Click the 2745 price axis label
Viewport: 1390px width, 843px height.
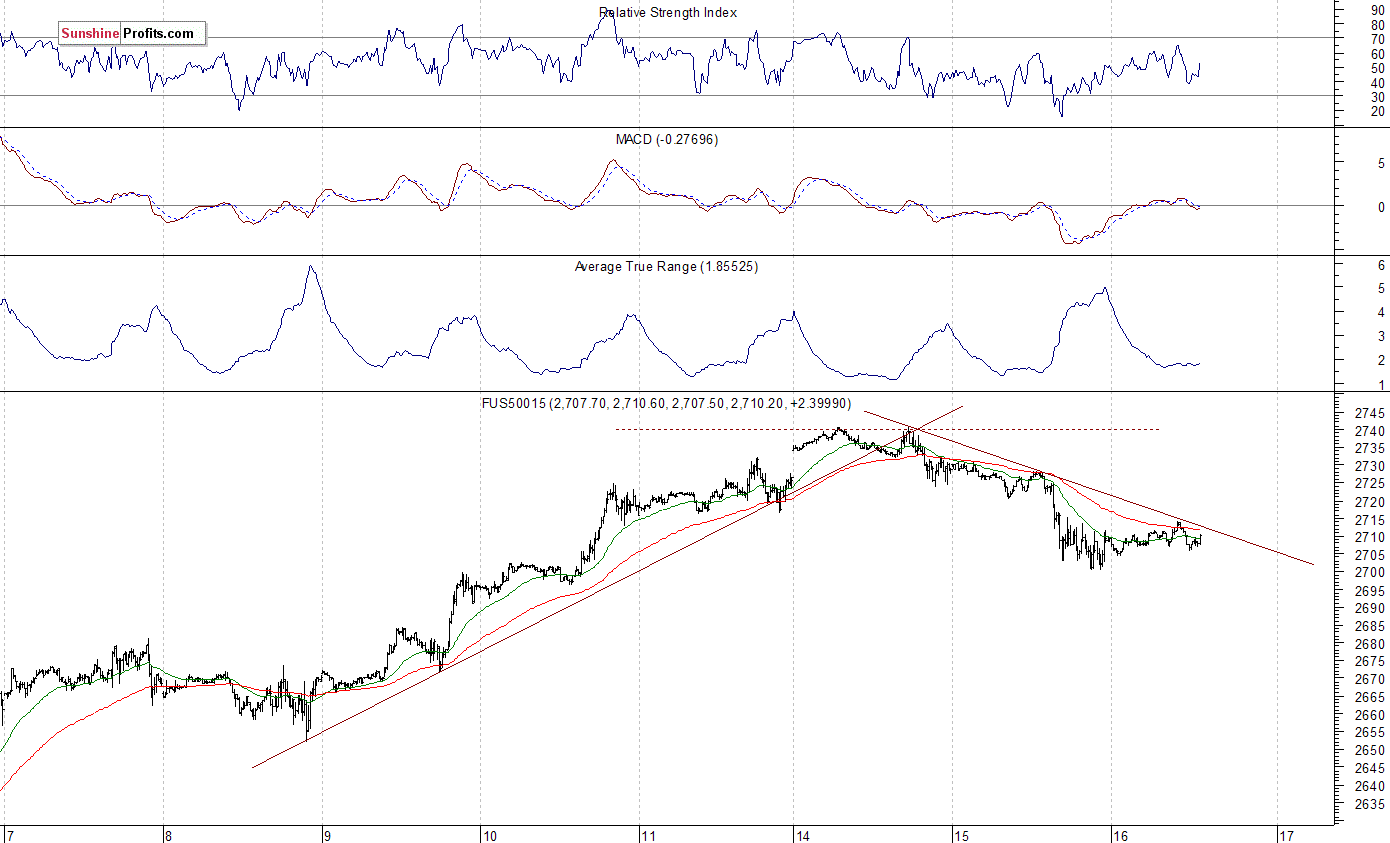1370,413
